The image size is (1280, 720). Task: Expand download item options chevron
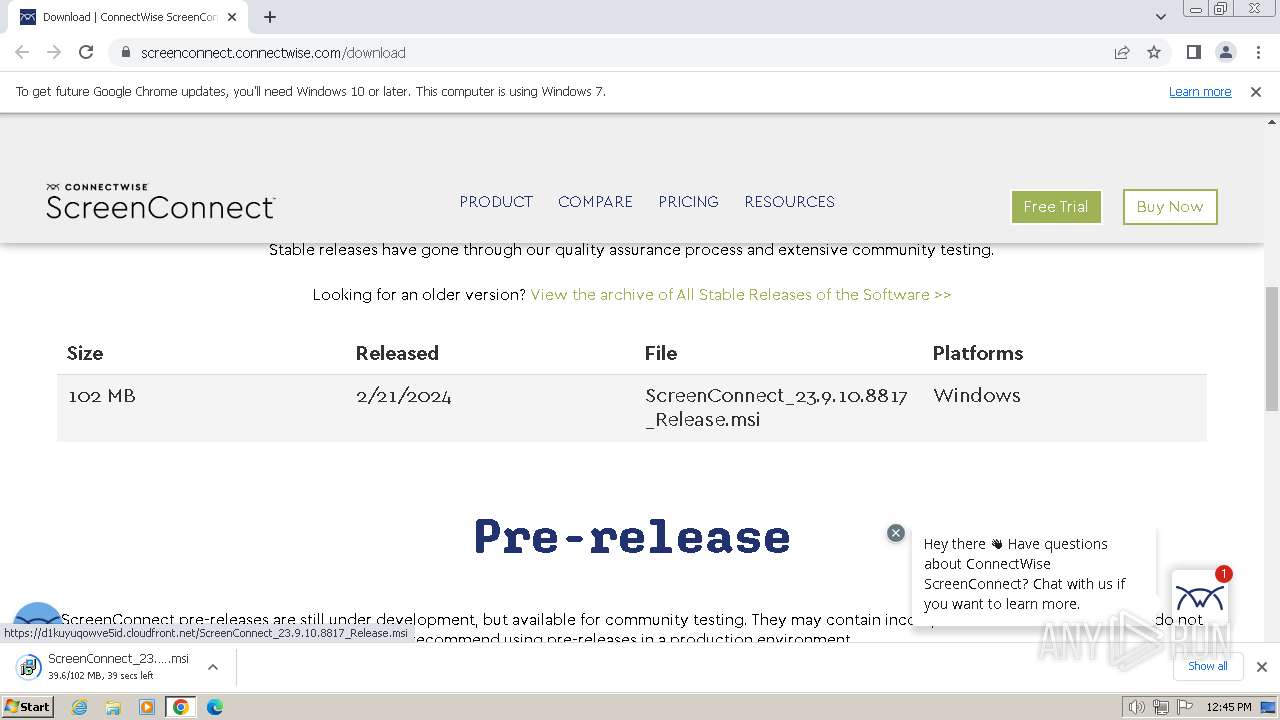212,667
